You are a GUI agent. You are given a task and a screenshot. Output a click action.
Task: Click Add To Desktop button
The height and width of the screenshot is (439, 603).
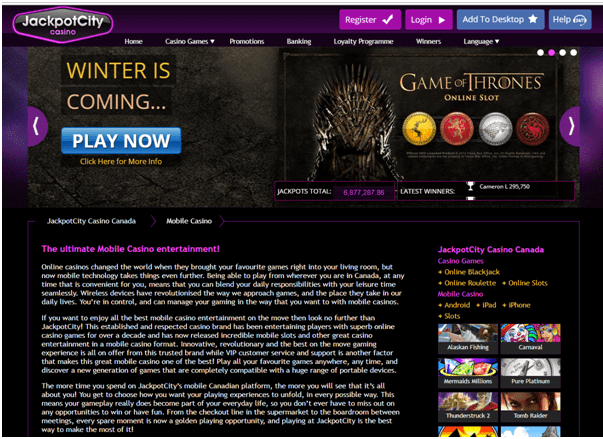(500, 20)
